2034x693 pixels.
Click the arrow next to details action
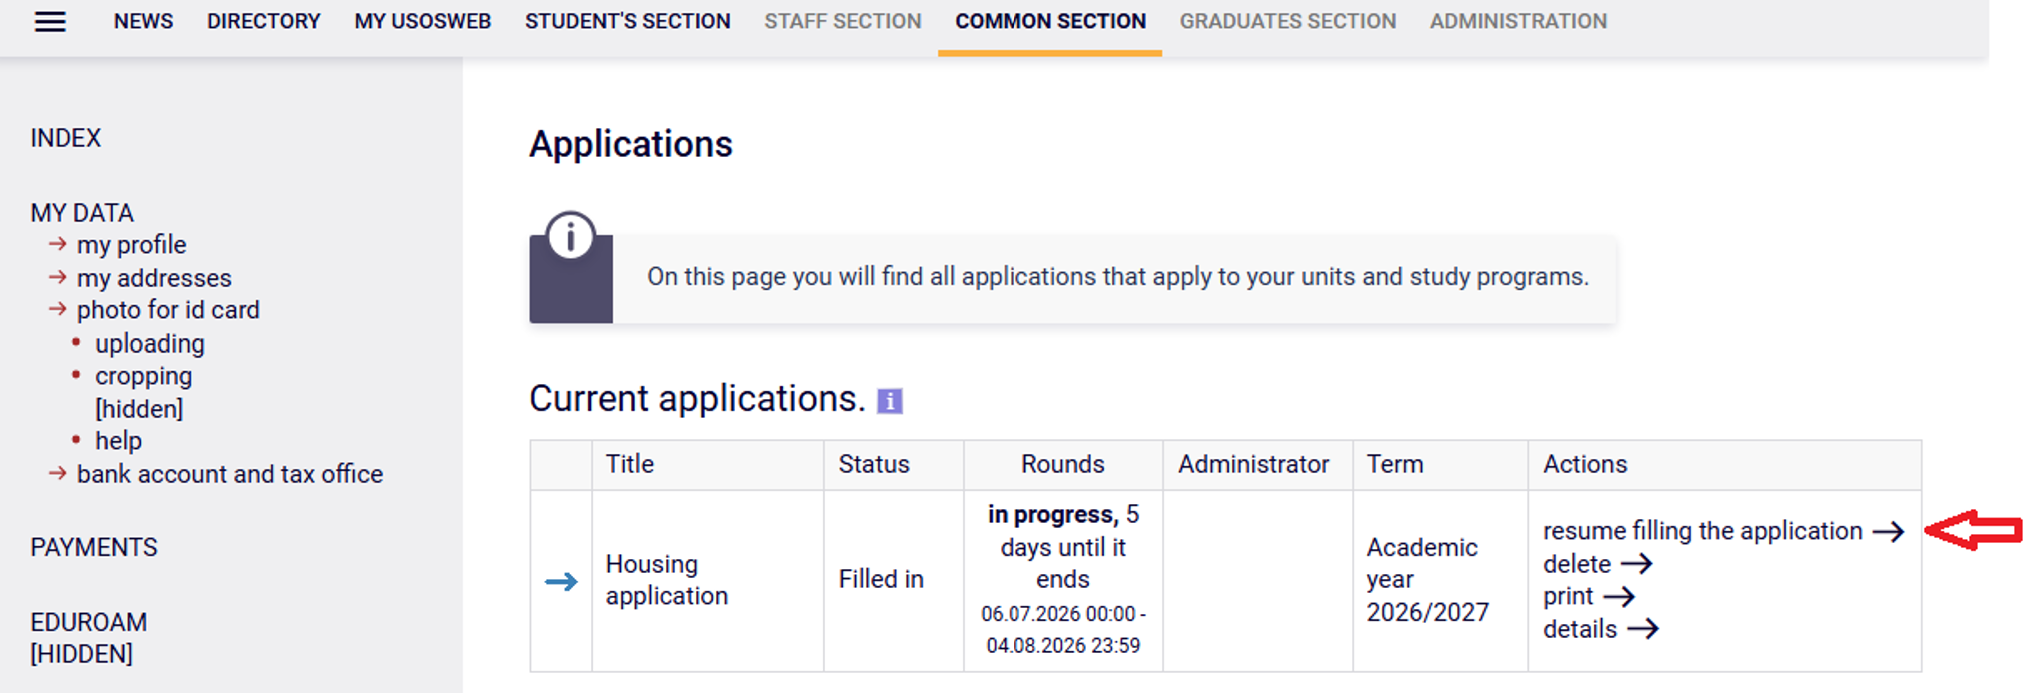[1642, 629]
